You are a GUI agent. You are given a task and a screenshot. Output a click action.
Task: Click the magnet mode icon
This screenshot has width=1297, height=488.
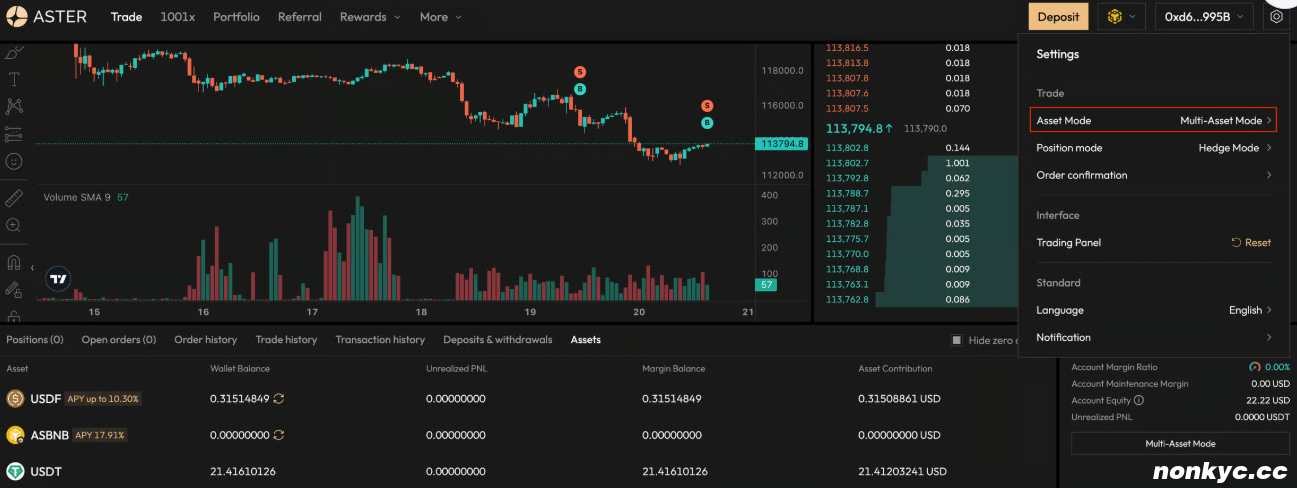pos(14,264)
